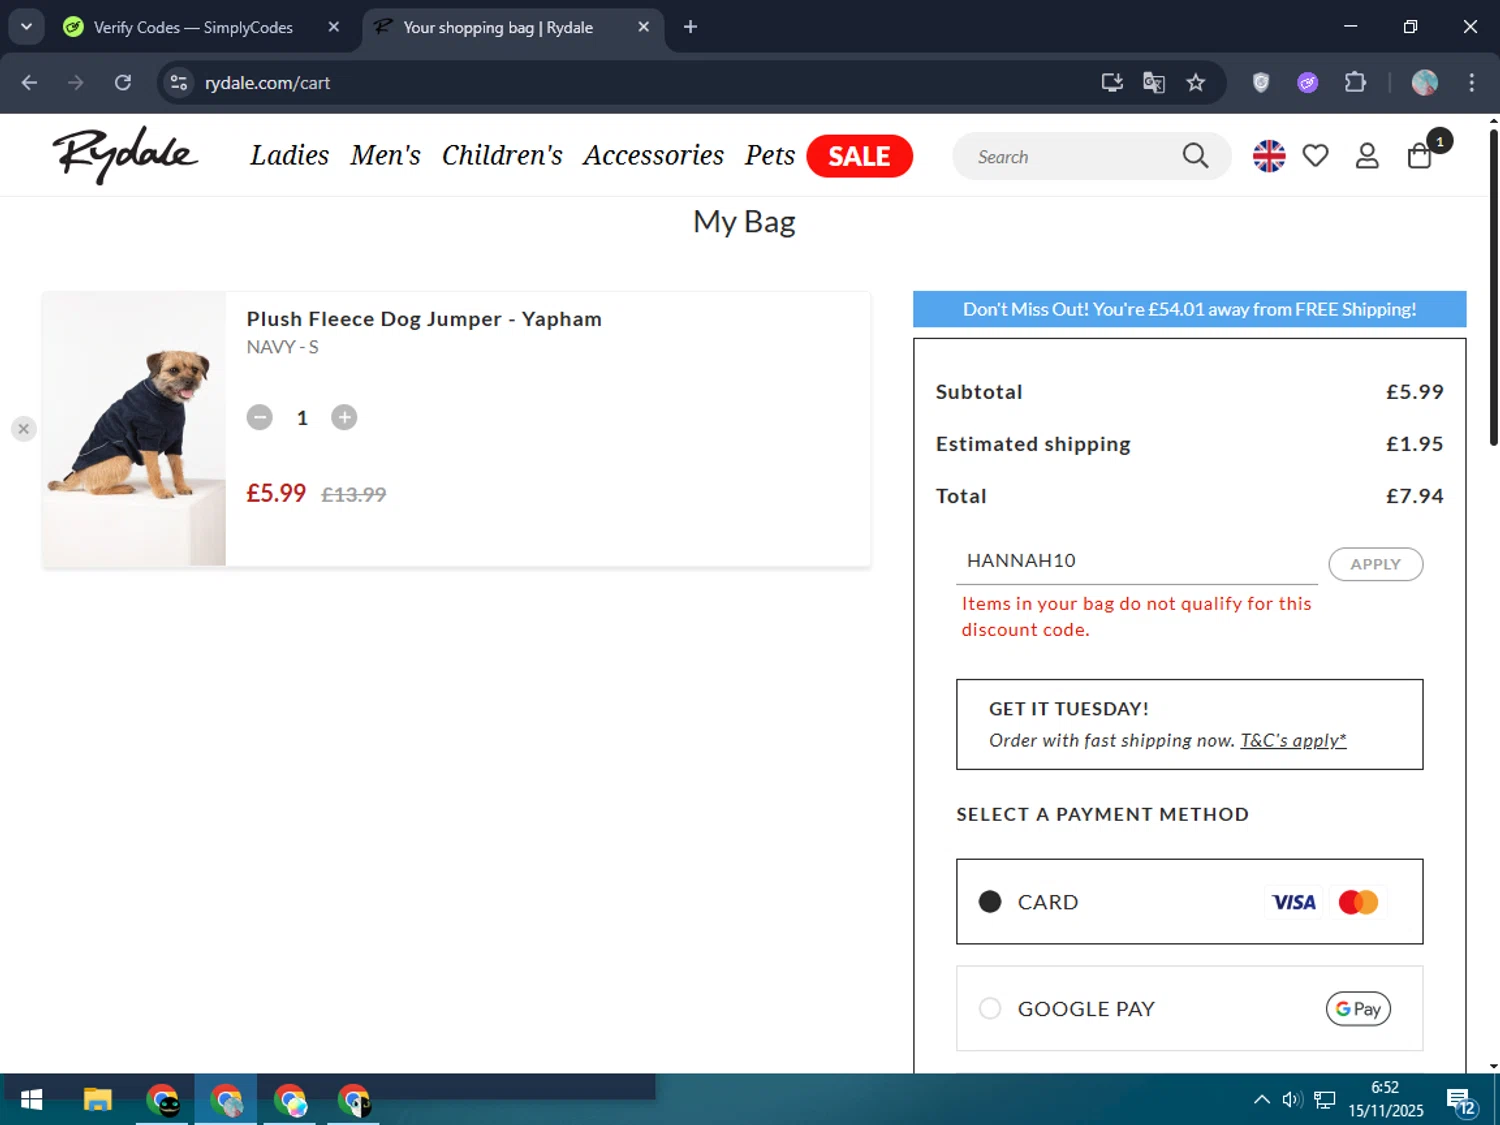The height and width of the screenshot is (1125, 1500).
Task: Click the translate page icon
Action: point(1154,83)
